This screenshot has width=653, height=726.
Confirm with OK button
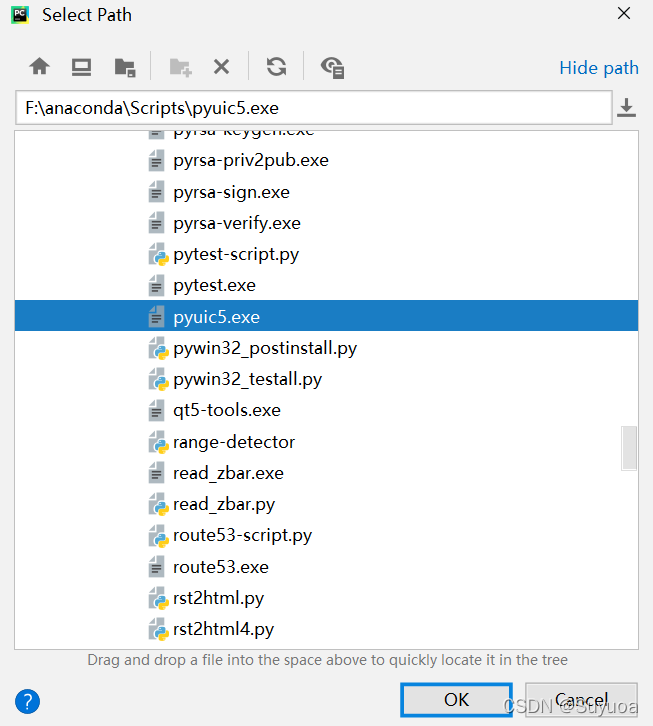pos(456,700)
